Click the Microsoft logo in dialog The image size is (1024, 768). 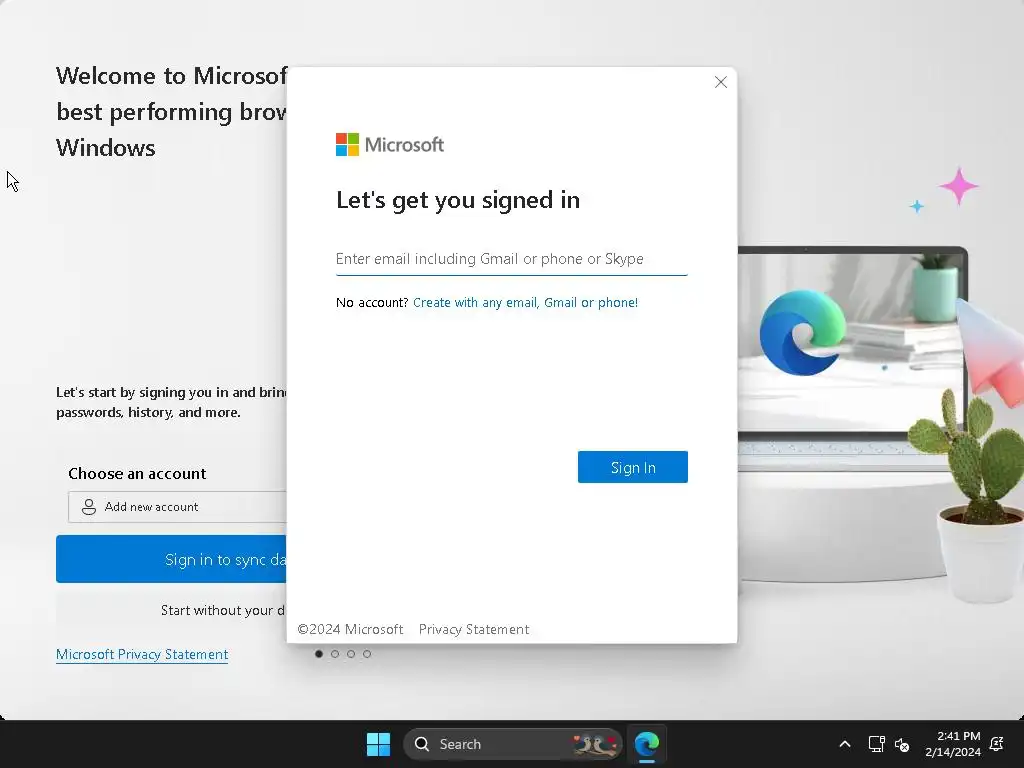390,144
